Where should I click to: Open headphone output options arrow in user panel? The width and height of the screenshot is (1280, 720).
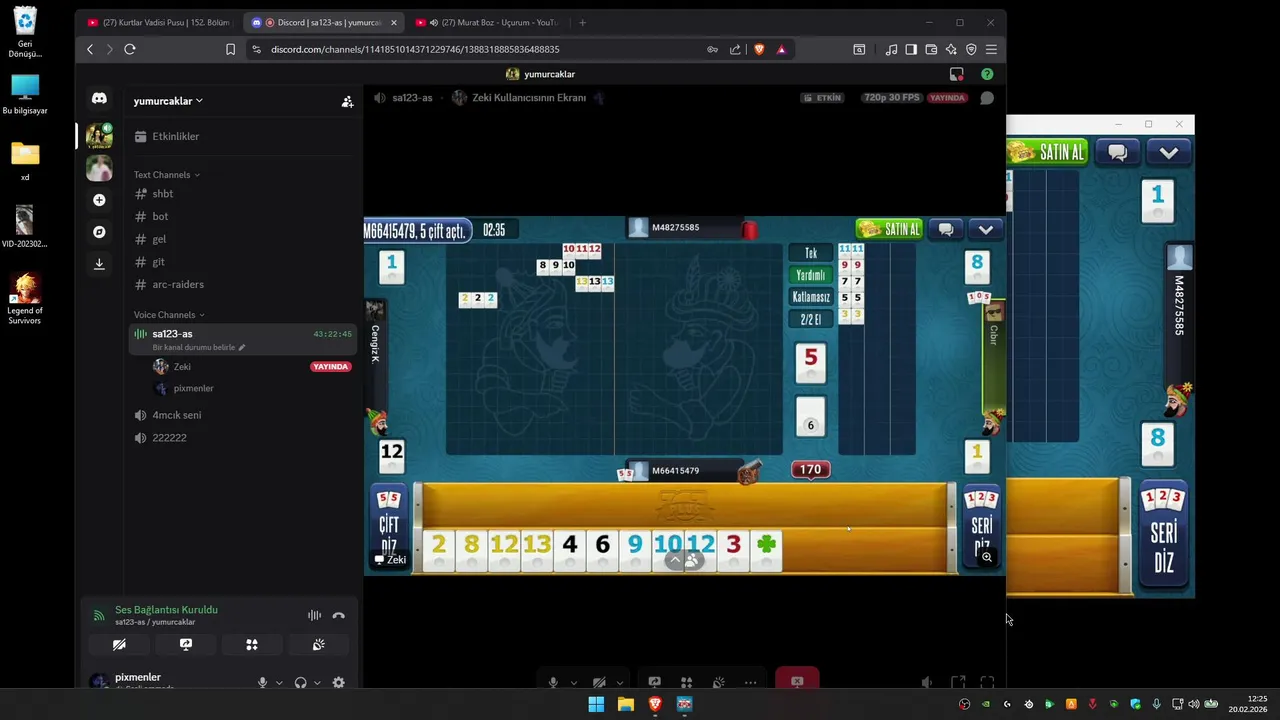(x=317, y=683)
